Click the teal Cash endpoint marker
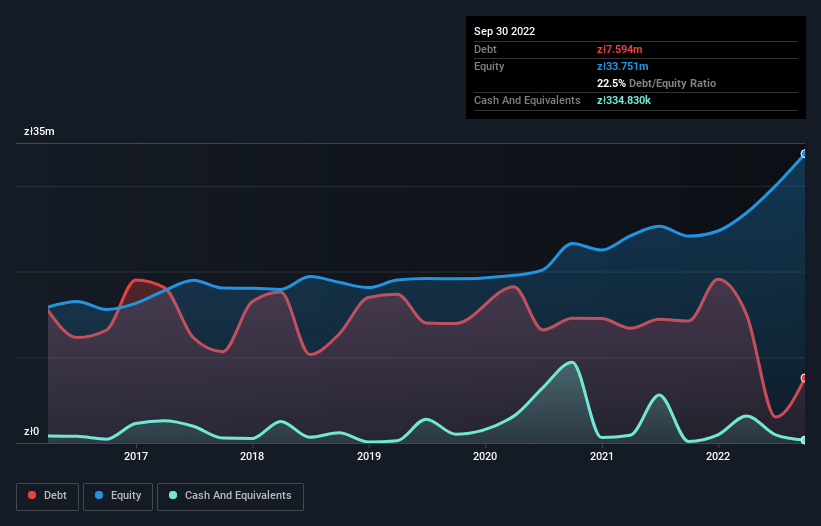 click(804, 440)
